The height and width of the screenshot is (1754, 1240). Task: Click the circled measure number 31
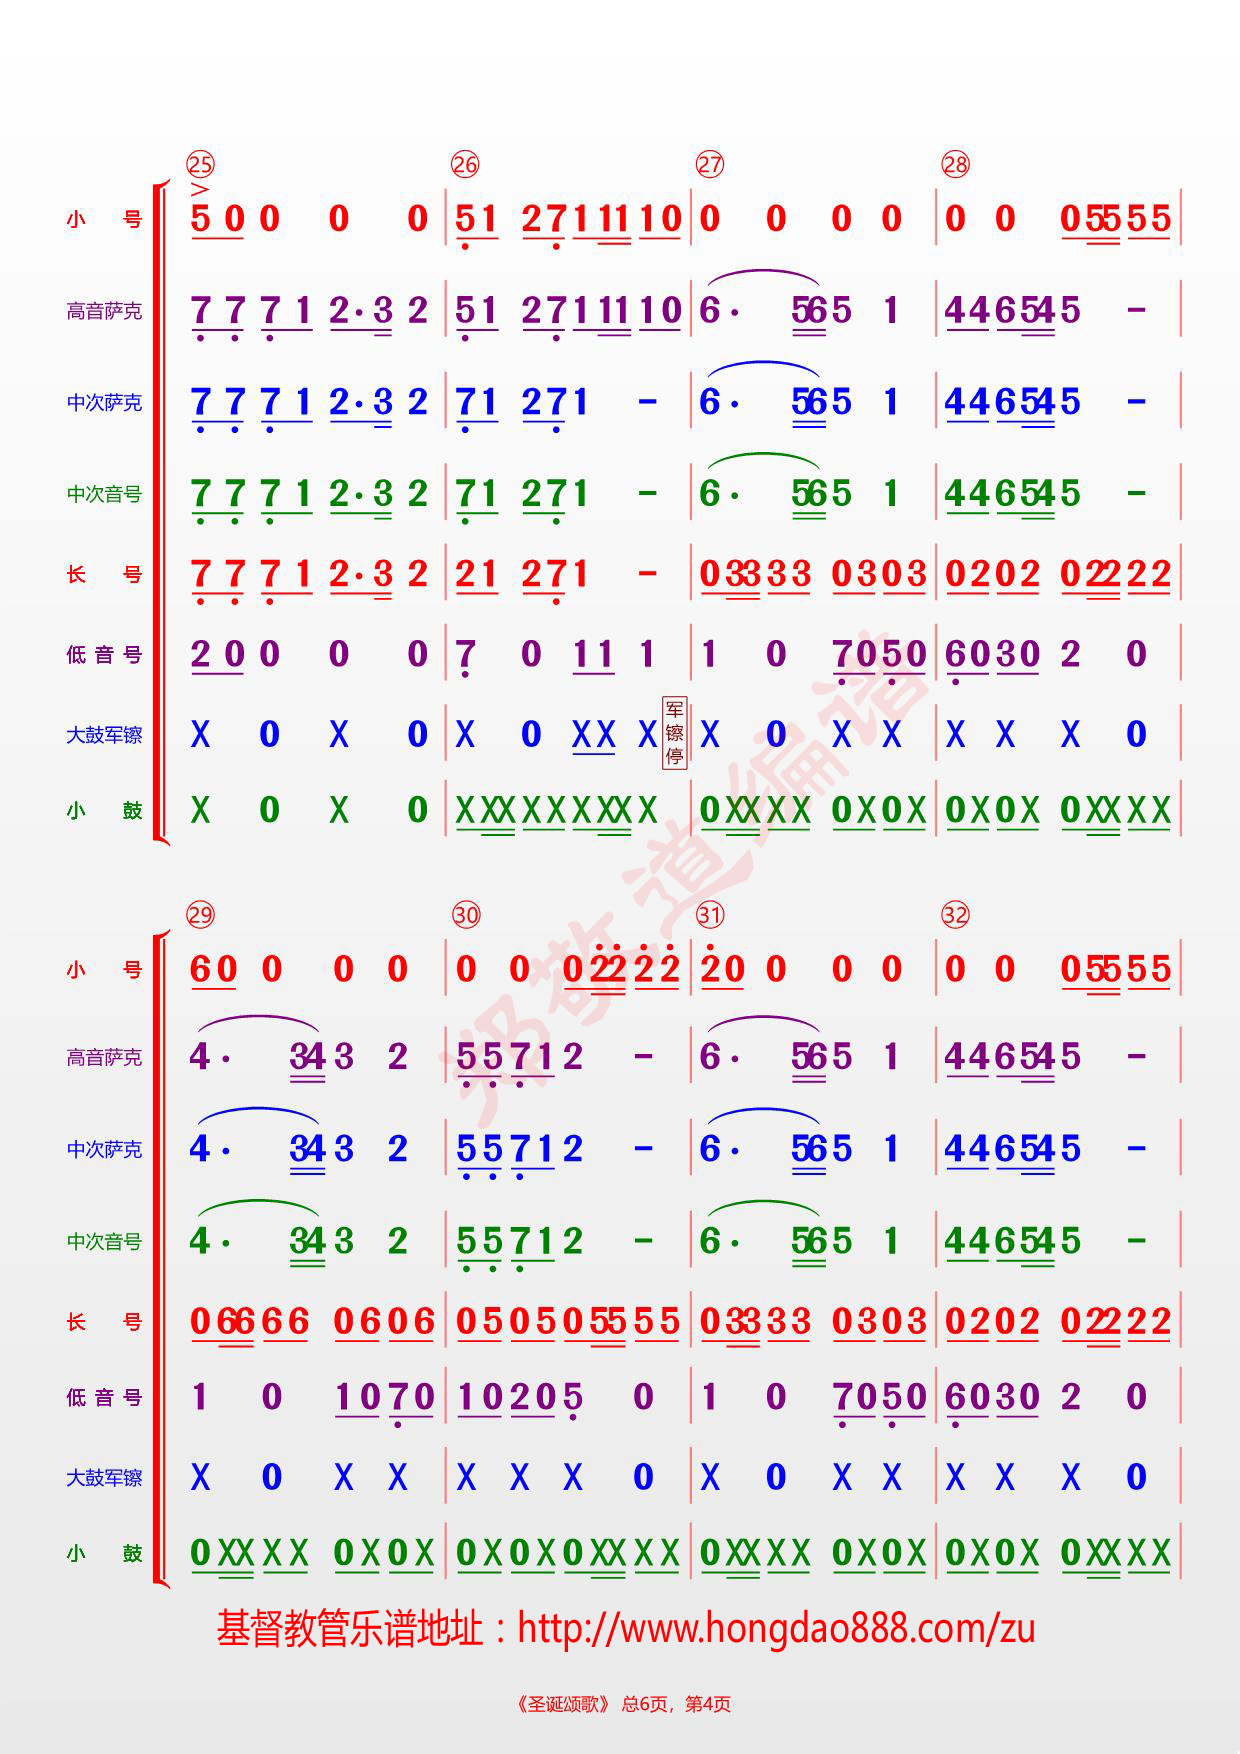tap(709, 915)
